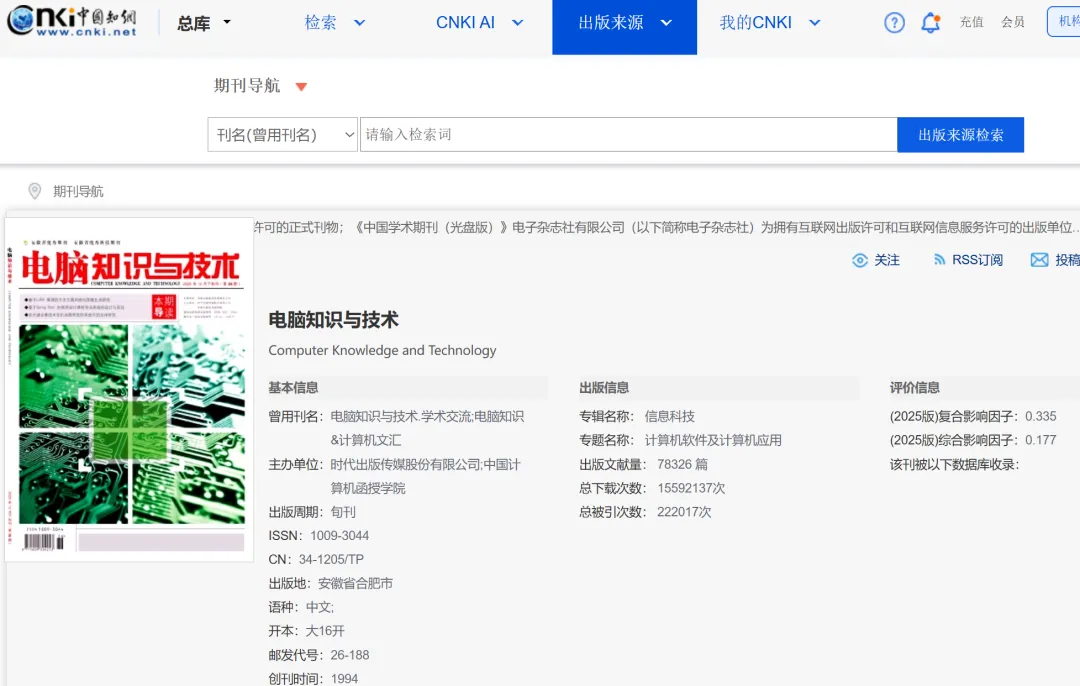Click the chat bubble icon near the bell

tap(931, 22)
